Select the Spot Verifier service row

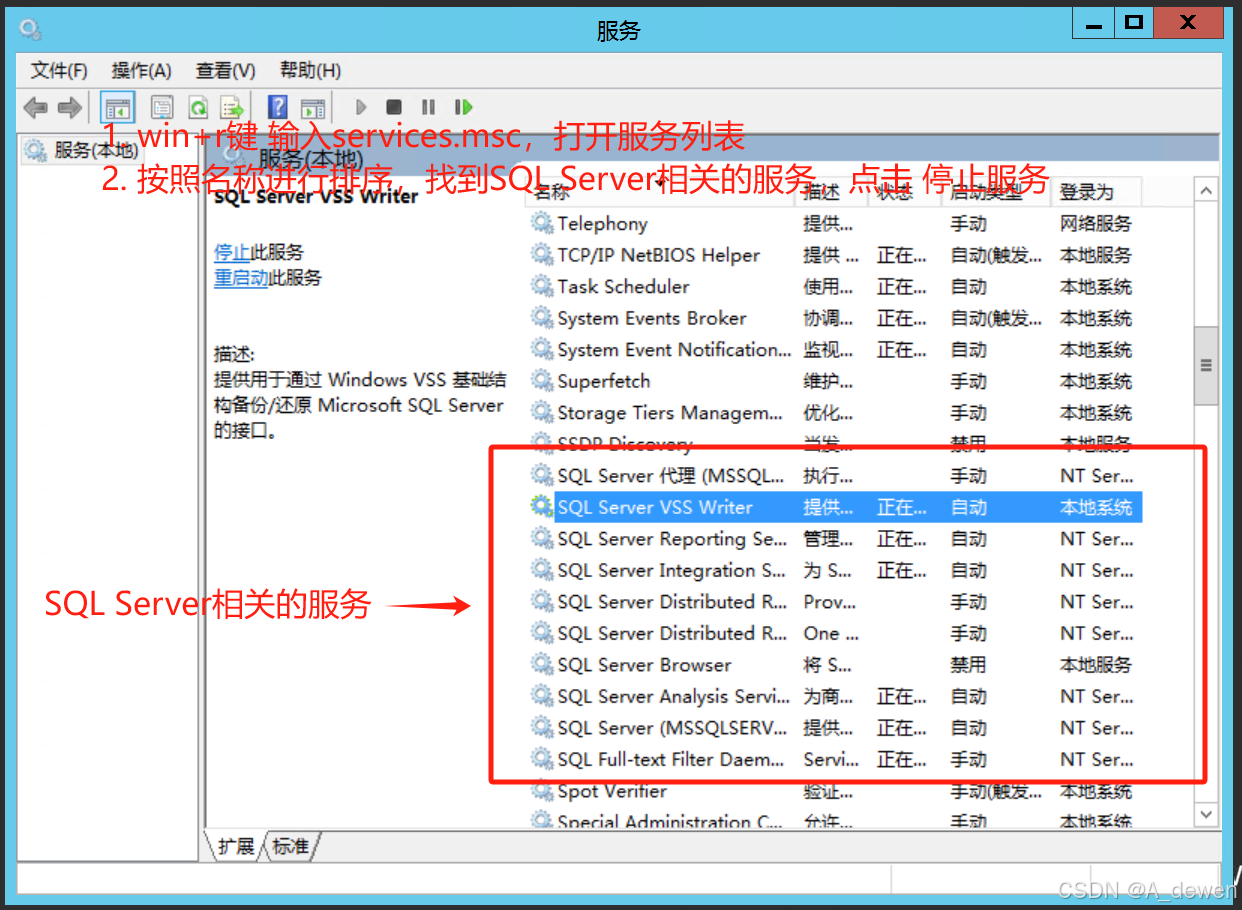point(836,790)
